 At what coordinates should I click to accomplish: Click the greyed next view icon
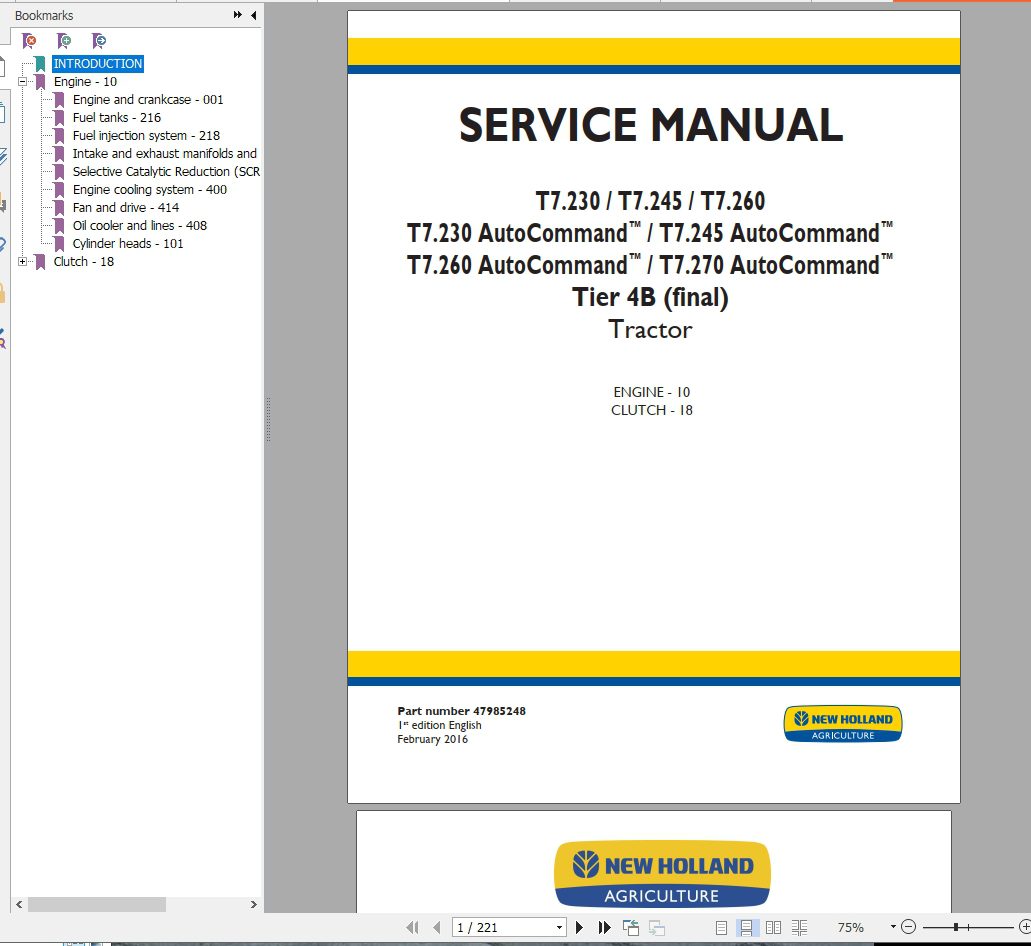coord(656,927)
